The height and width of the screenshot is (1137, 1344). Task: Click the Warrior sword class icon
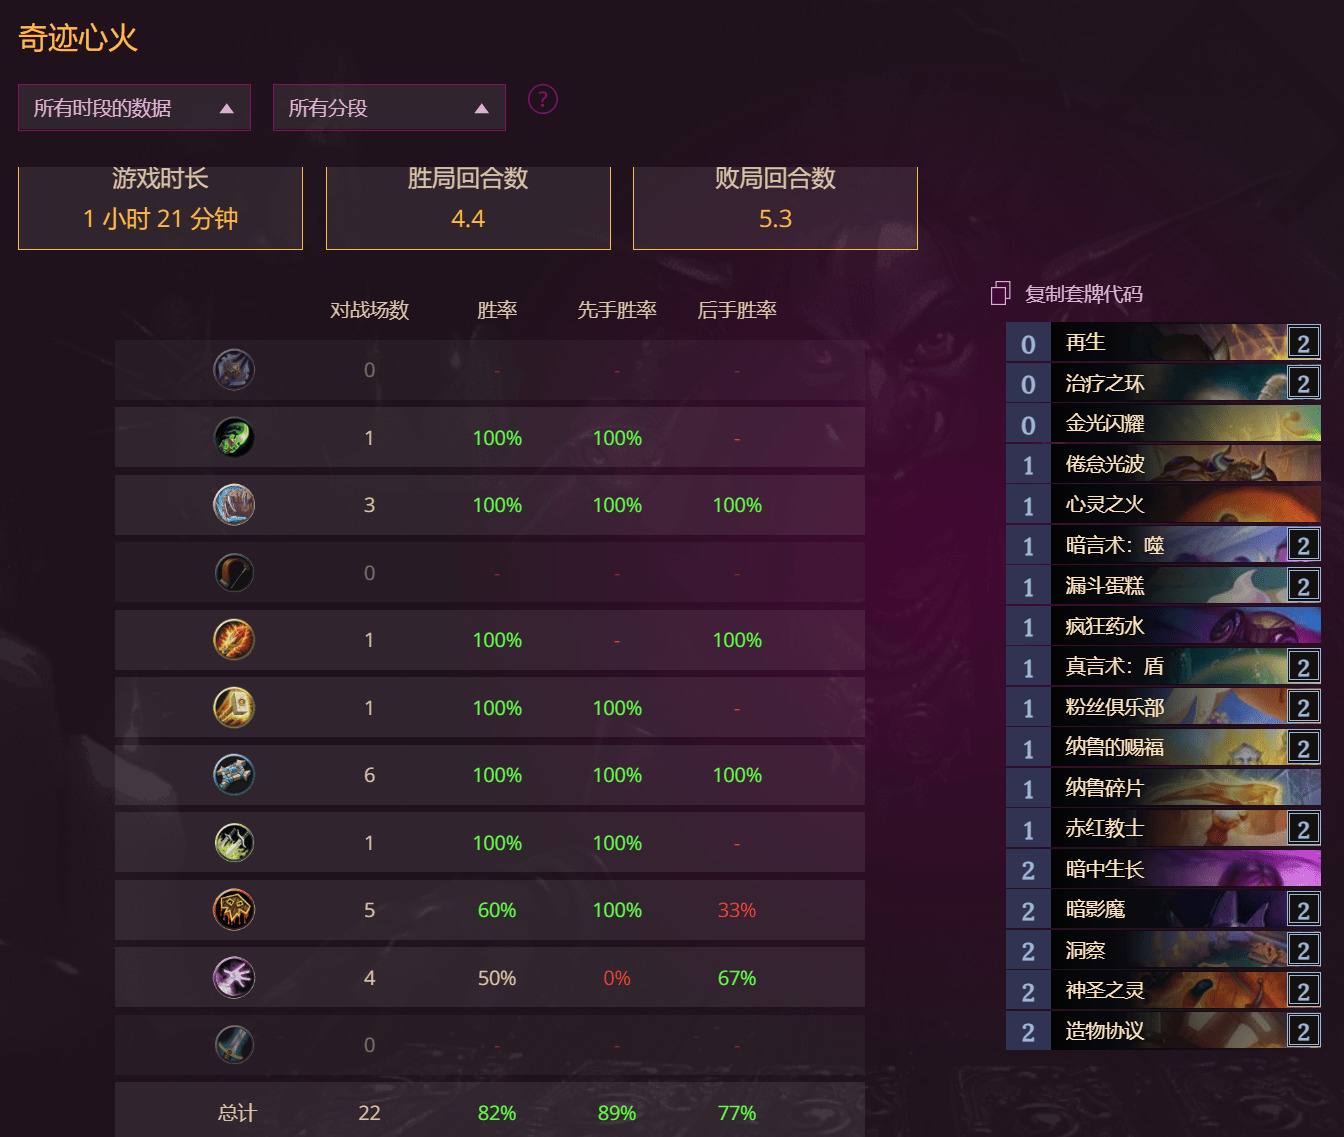[234, 1045]
